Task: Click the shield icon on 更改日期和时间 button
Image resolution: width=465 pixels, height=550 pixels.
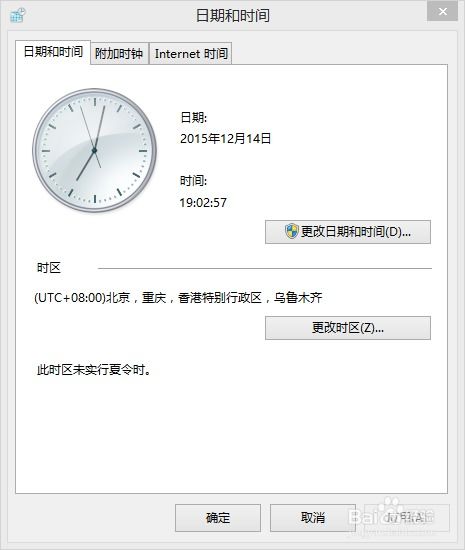Action: [x=291, y=232]
